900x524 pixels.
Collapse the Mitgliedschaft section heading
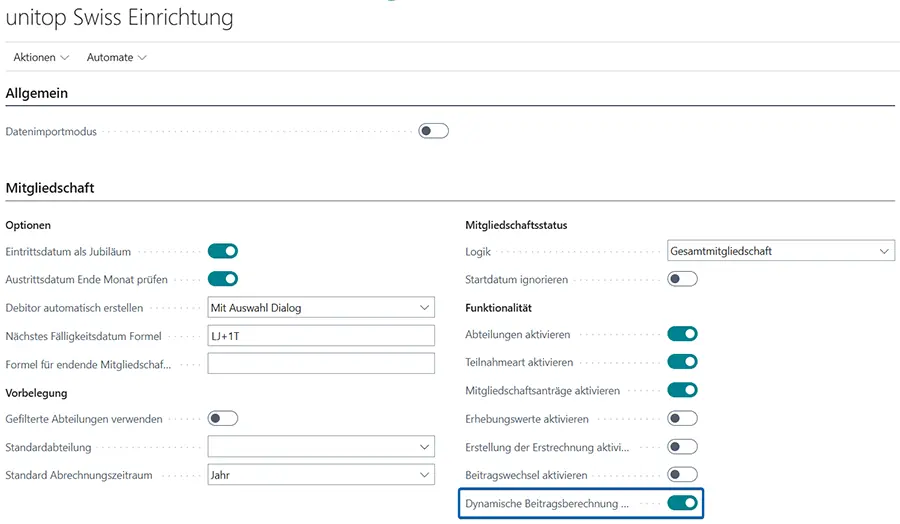click(x=50, y=188)
